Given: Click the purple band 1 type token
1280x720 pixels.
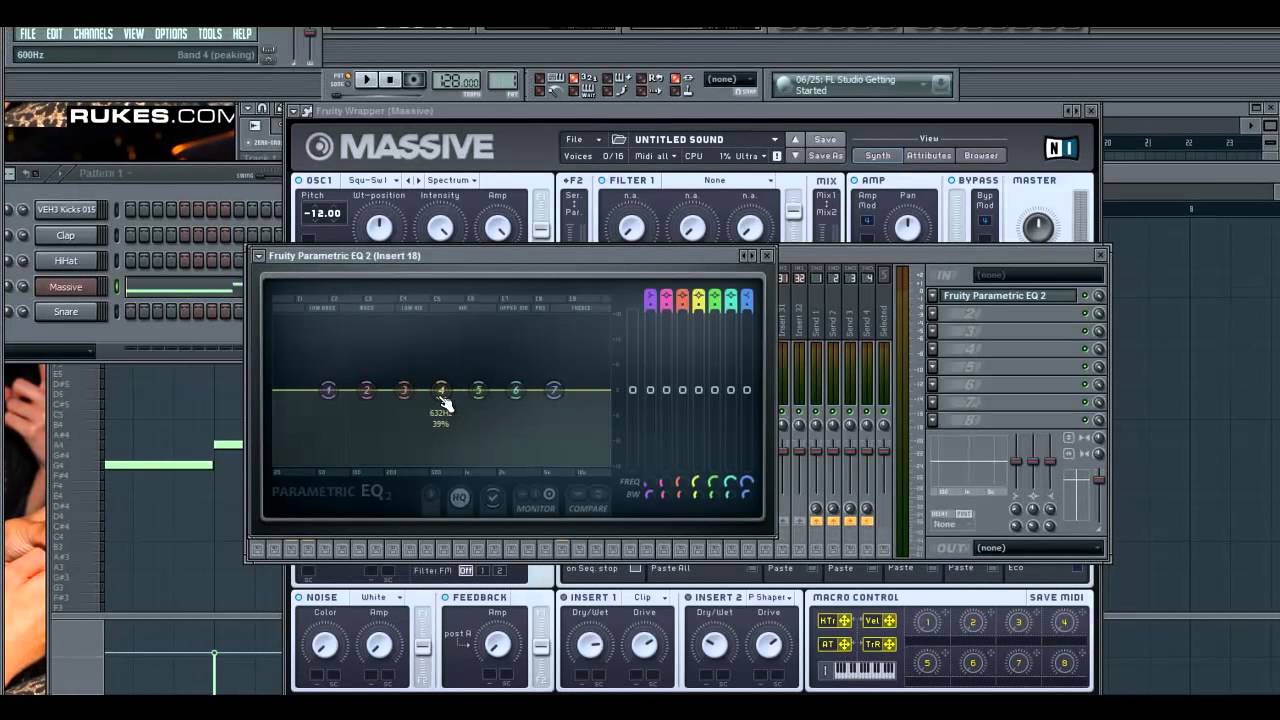Looking at the screenshot, I should (x=650, y=299).
